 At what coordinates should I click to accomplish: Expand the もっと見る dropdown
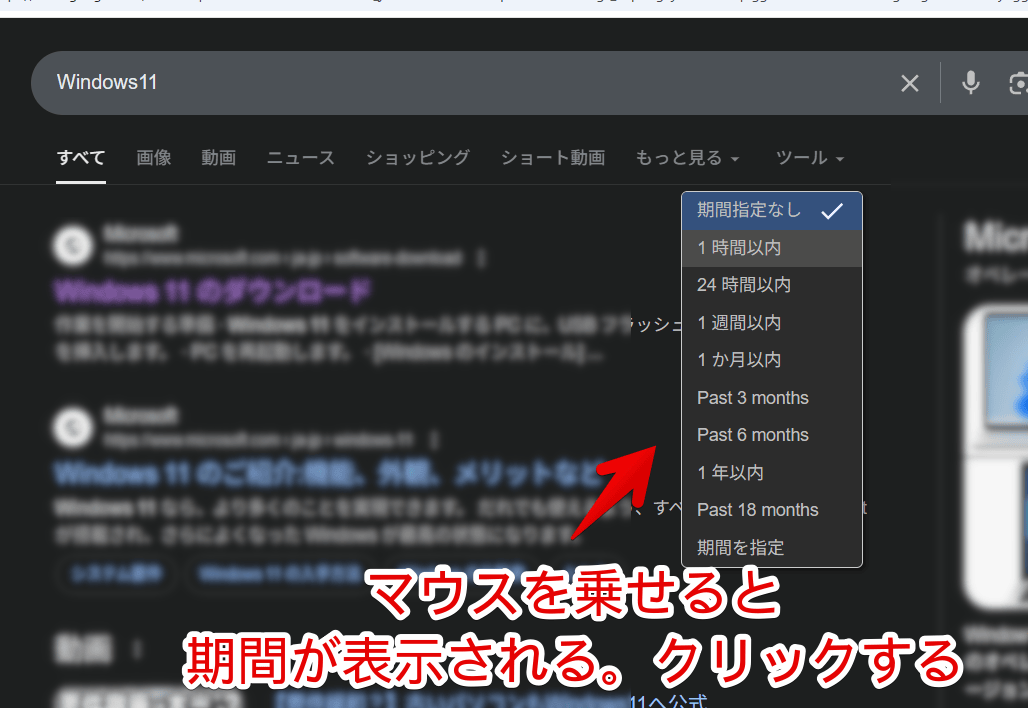click(x=686, y=158)
